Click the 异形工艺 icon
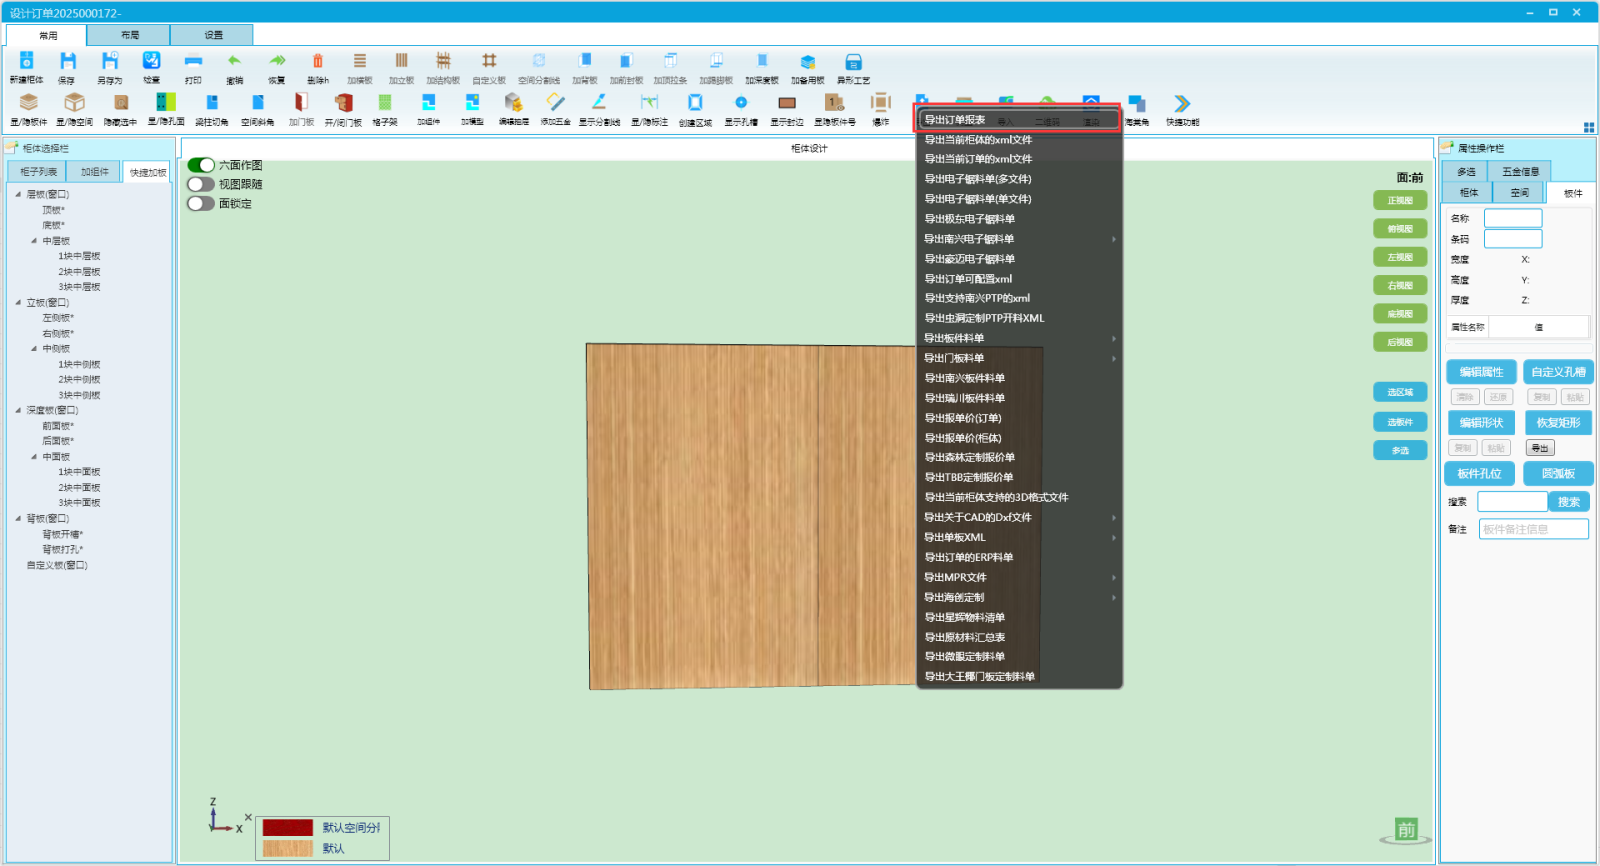The height and width of the screenshot is (866, 1600). [853, 62]
